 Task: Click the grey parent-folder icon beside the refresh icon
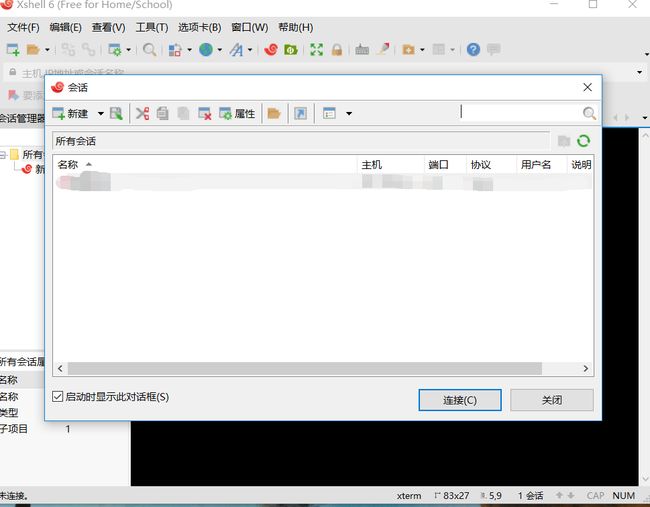(564, 141)
